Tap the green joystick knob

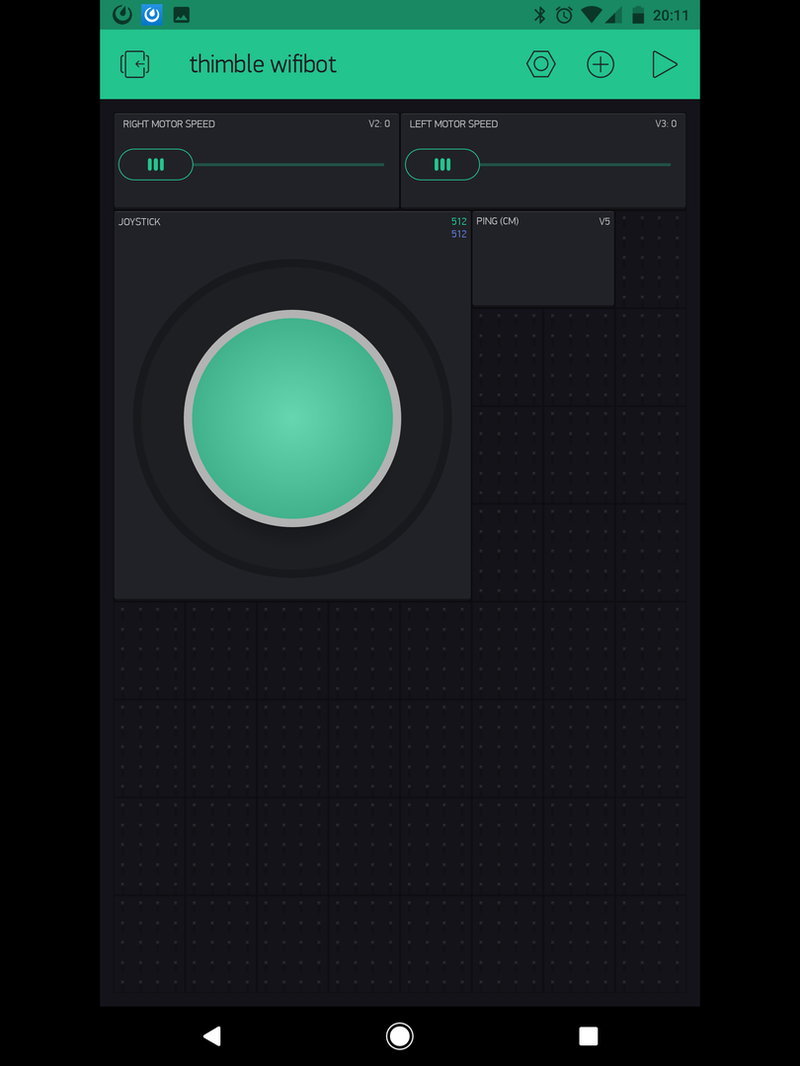(x=292, y=418)
